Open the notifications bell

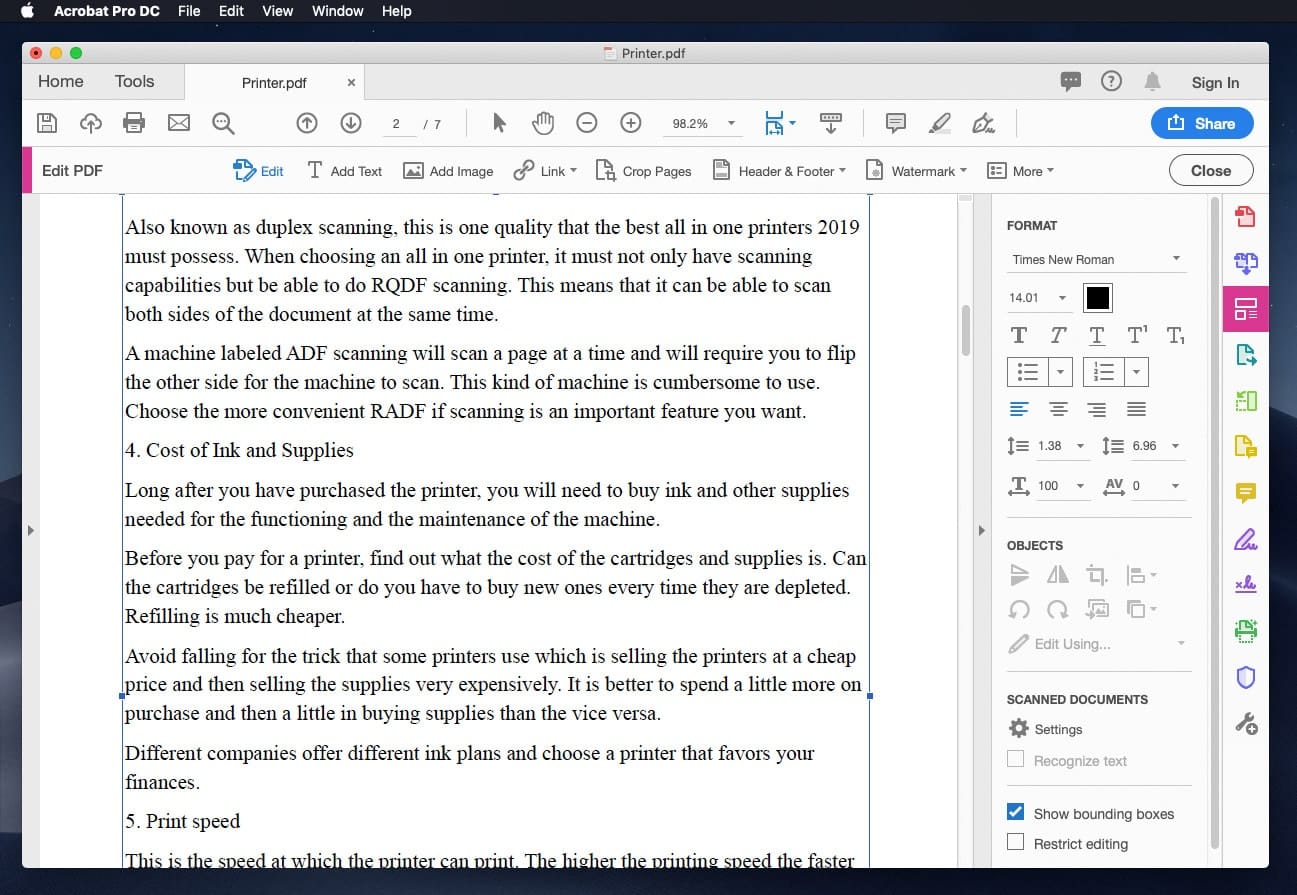(1152, 82)
